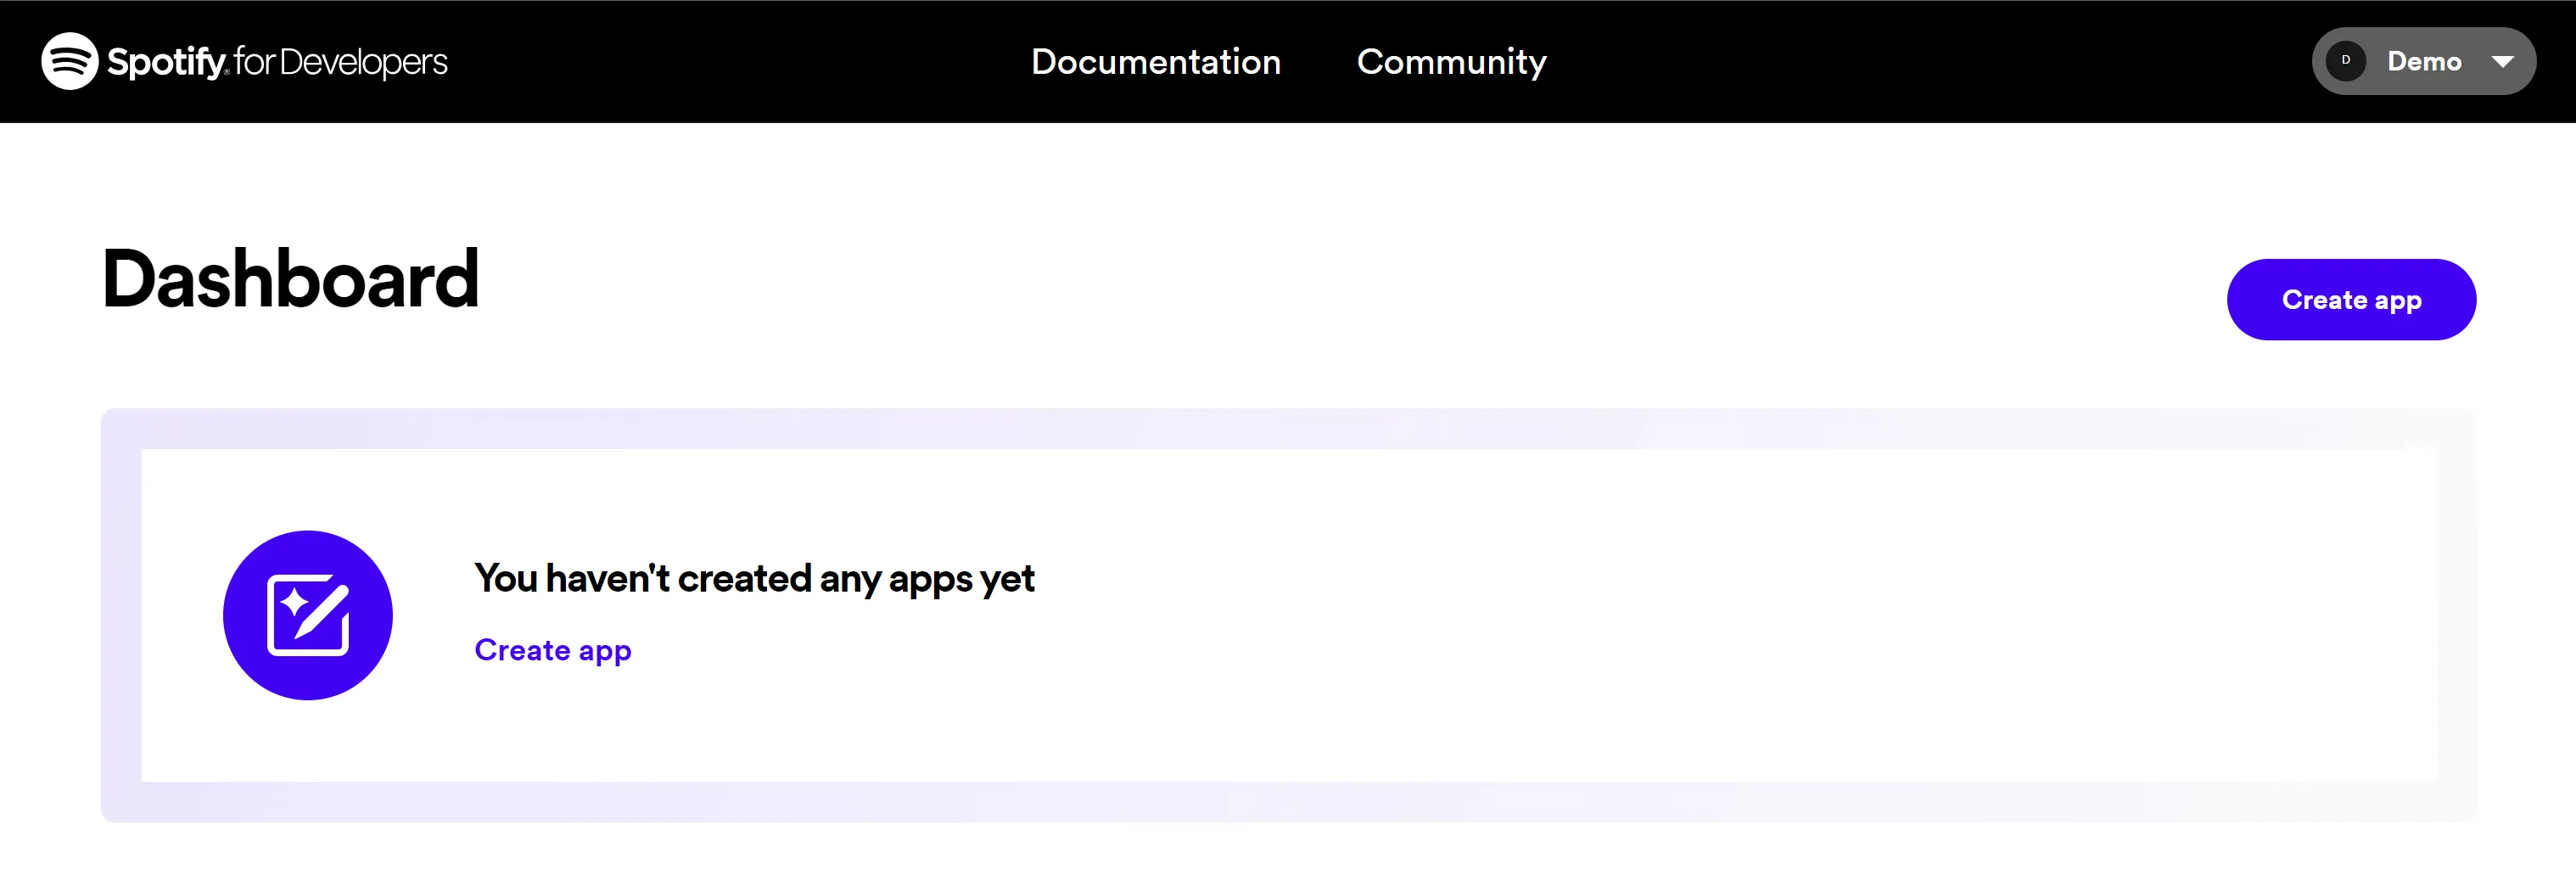Open the Documentation menu item
The height and width of the screenshot is (876, 2576).
[1155, 62]
